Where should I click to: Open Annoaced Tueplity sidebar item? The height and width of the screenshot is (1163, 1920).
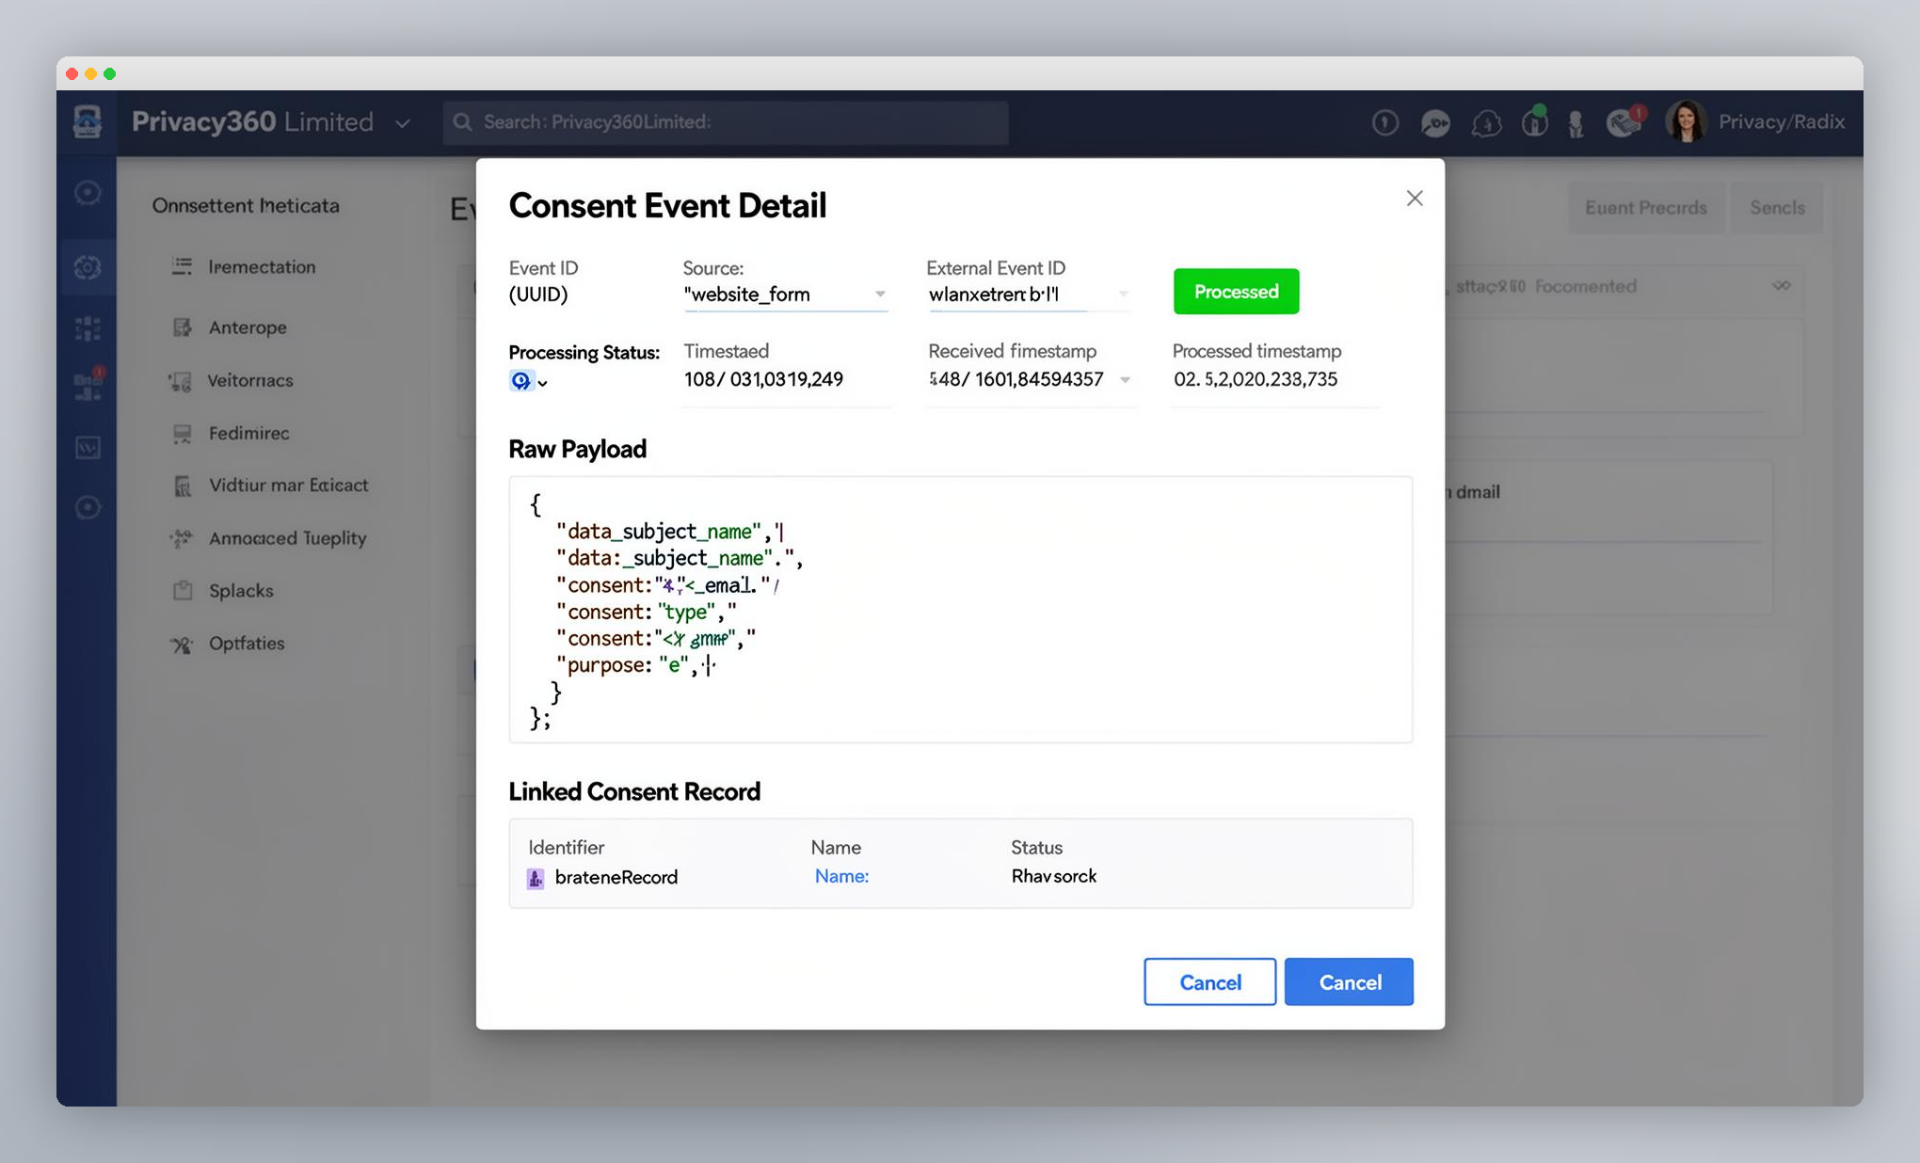(x=270, y=538)
